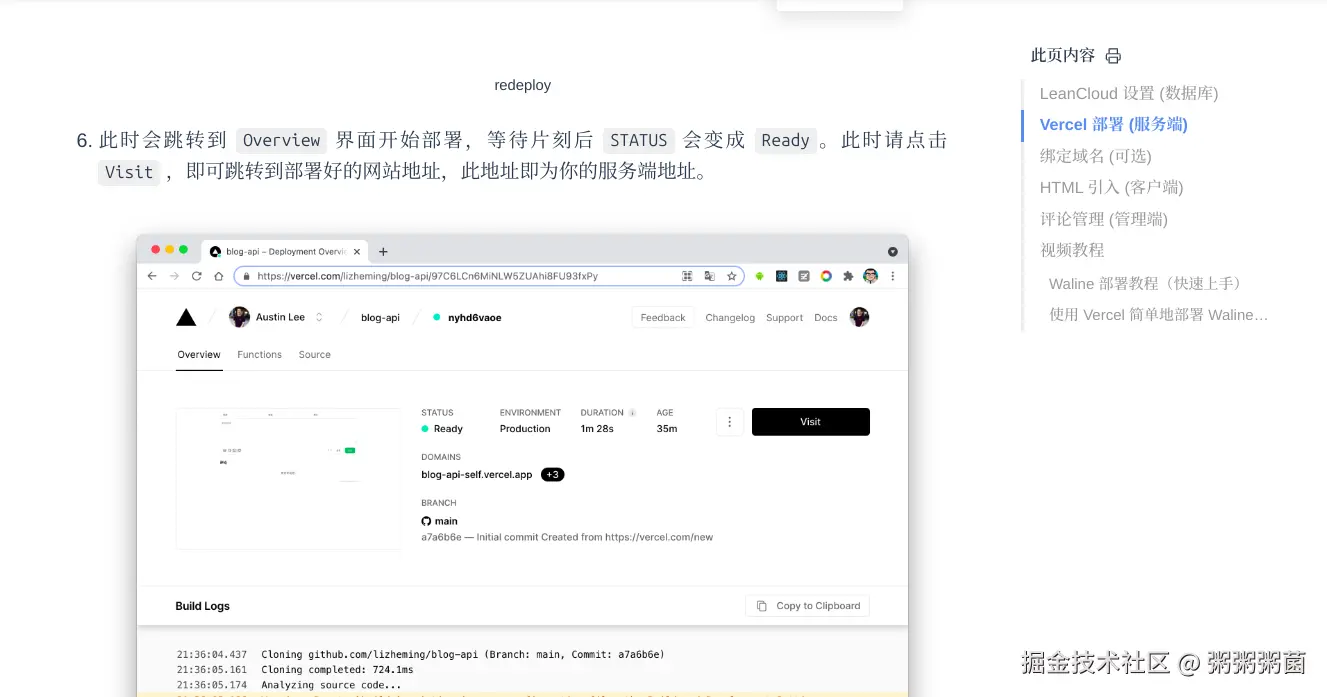Open the Docs link

coord(826,318)
